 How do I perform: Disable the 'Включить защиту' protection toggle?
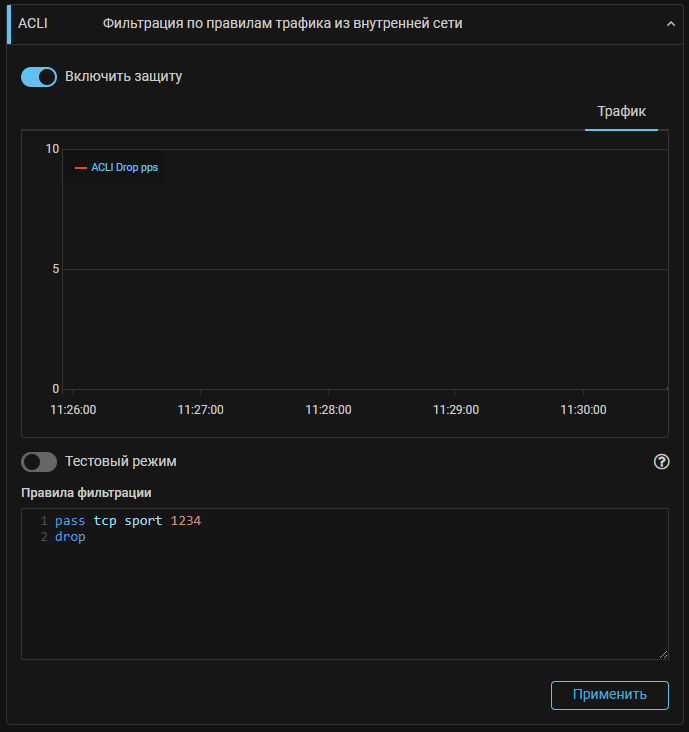39,77
